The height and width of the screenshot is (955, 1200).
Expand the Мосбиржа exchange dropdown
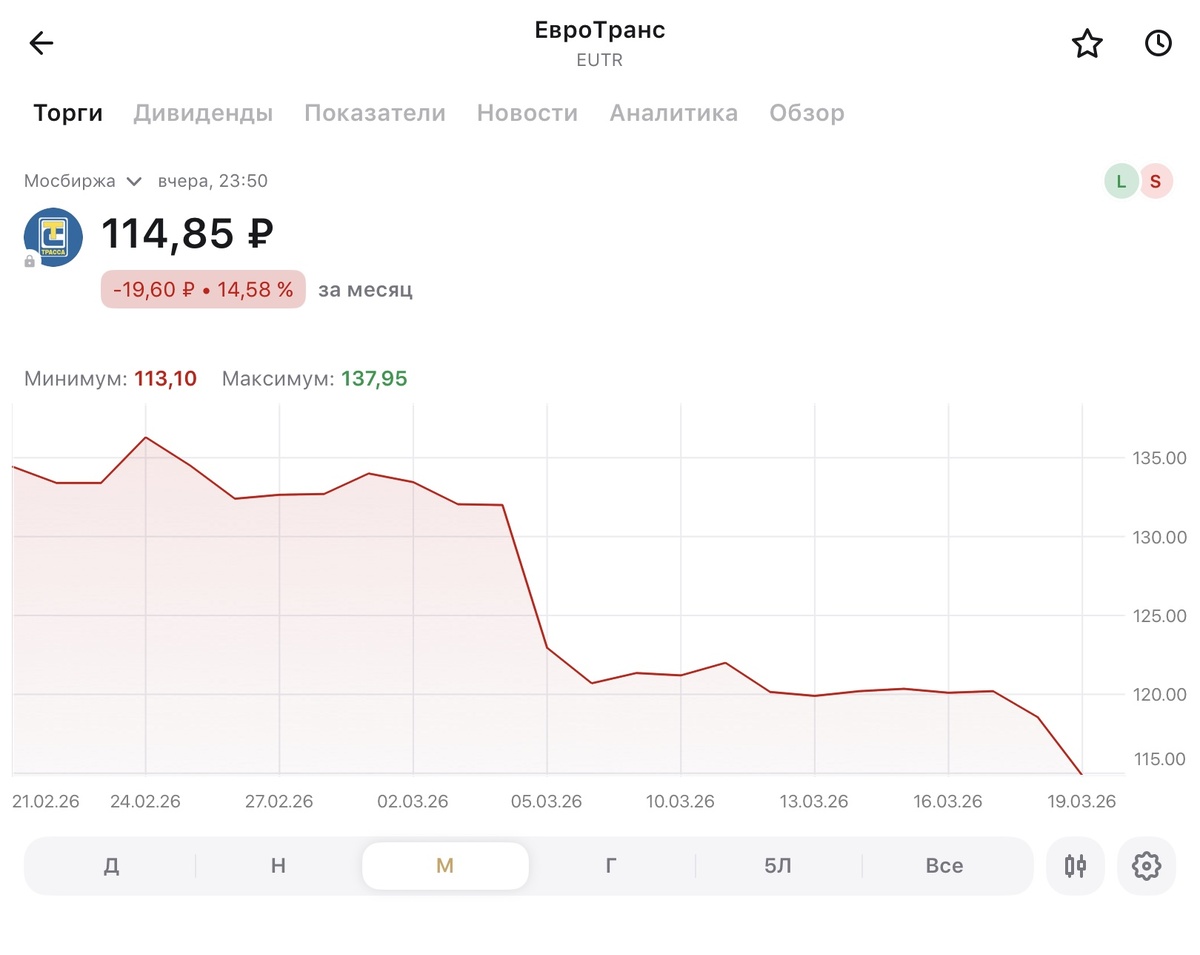84,181
